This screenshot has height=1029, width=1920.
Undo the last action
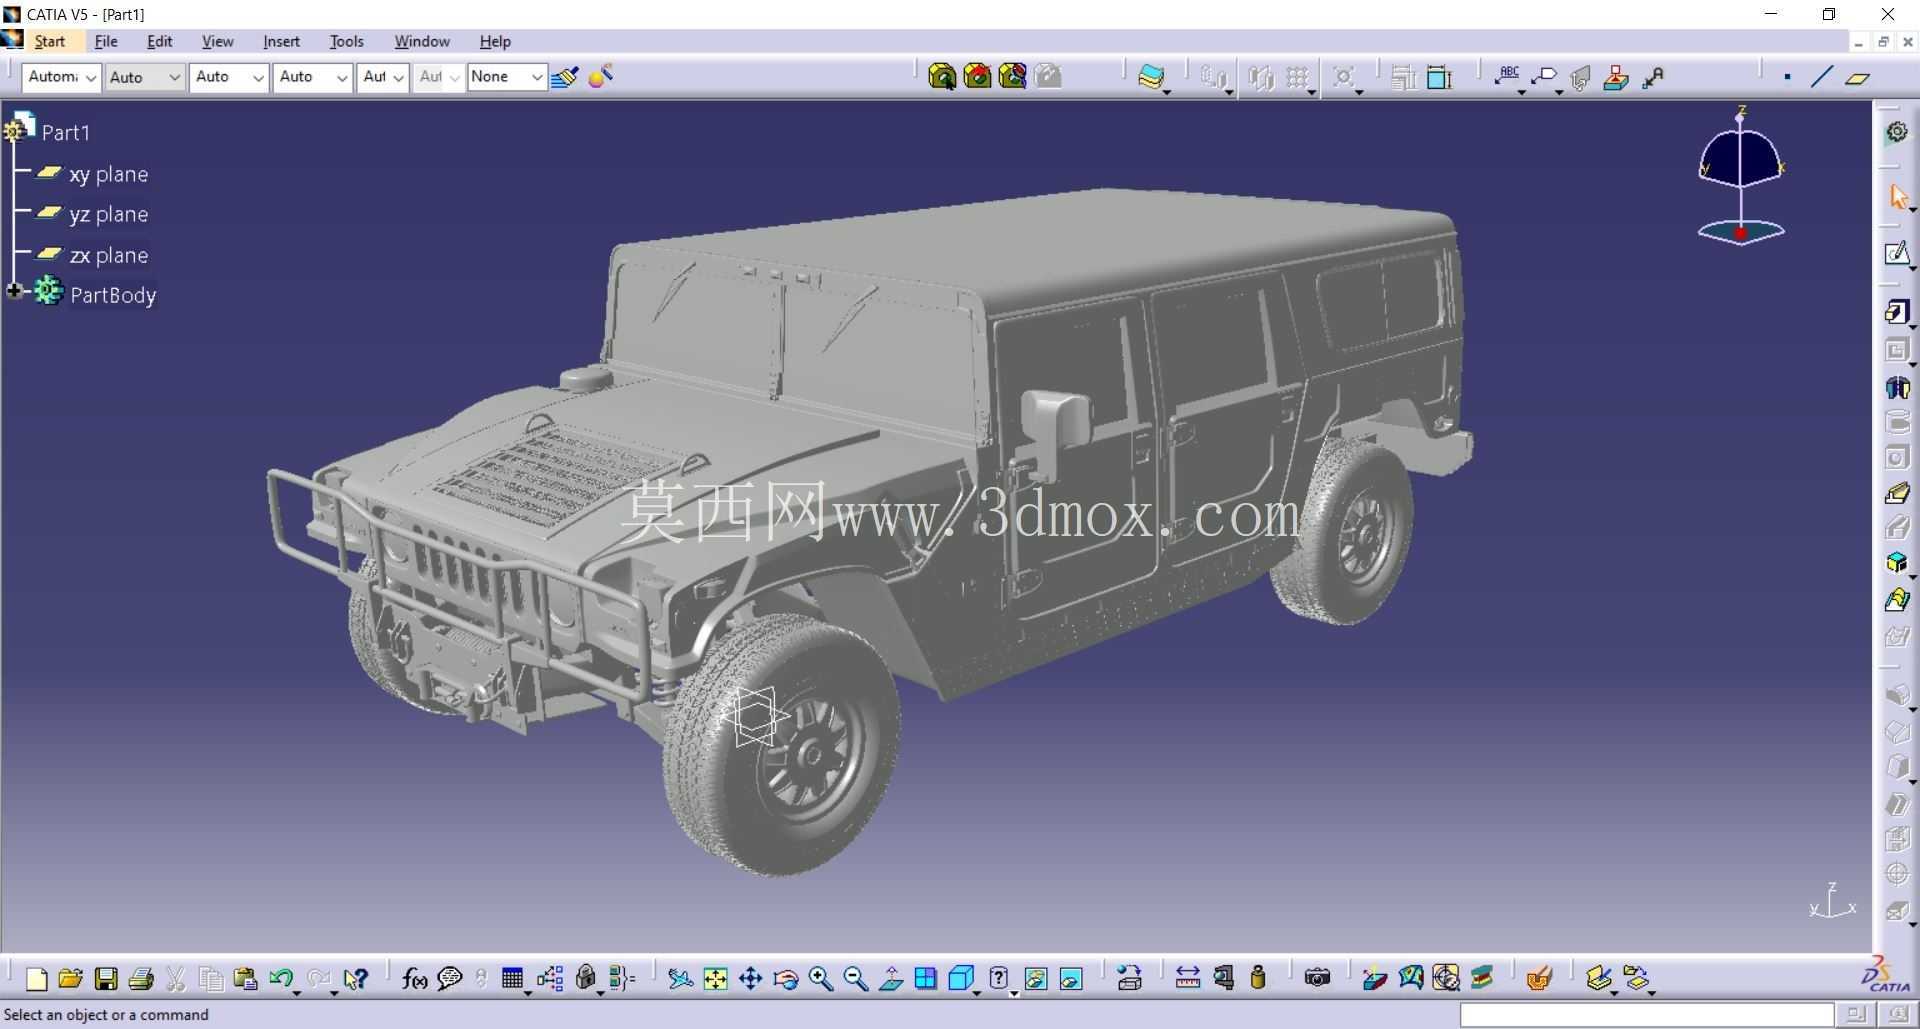tap(280, 978)
